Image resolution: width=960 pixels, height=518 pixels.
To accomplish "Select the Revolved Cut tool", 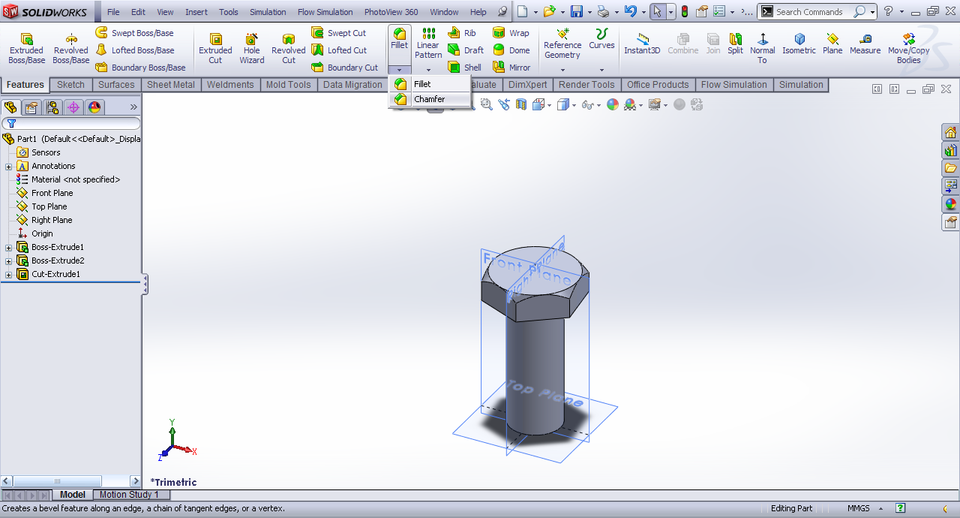I will coord(288,46).
